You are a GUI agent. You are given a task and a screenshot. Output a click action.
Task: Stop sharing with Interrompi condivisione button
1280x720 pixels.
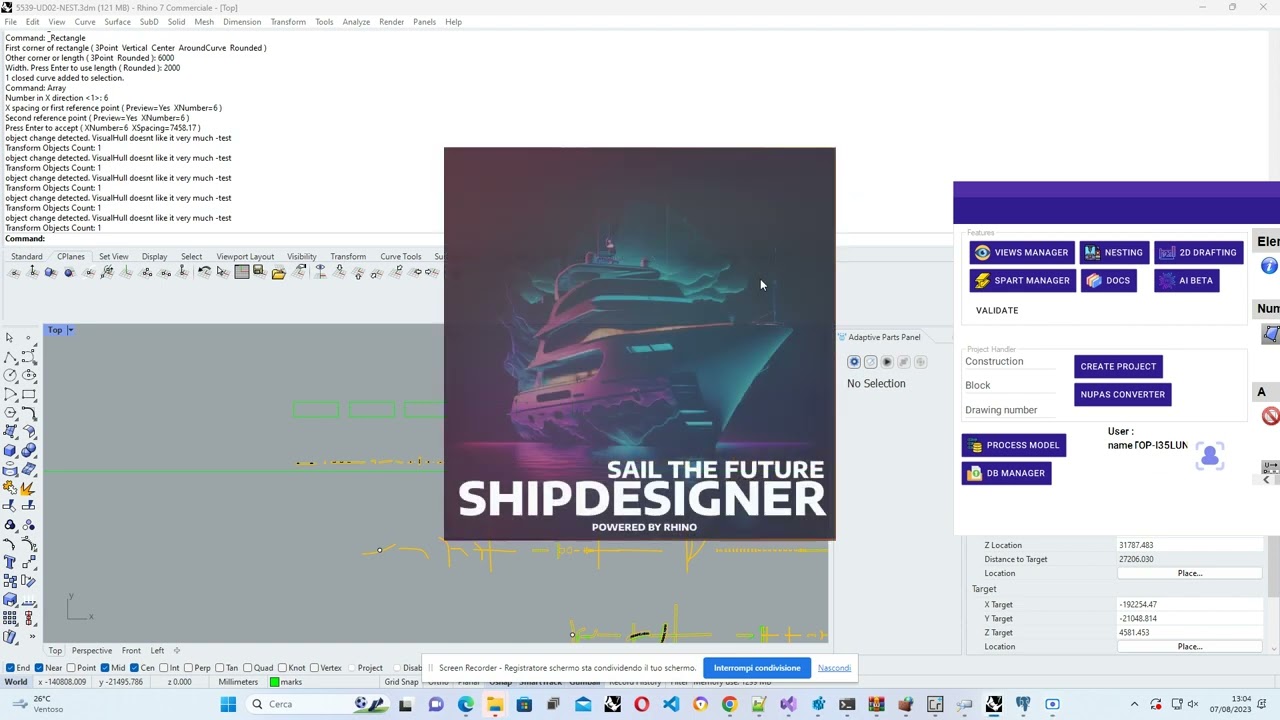click(757, 668)
